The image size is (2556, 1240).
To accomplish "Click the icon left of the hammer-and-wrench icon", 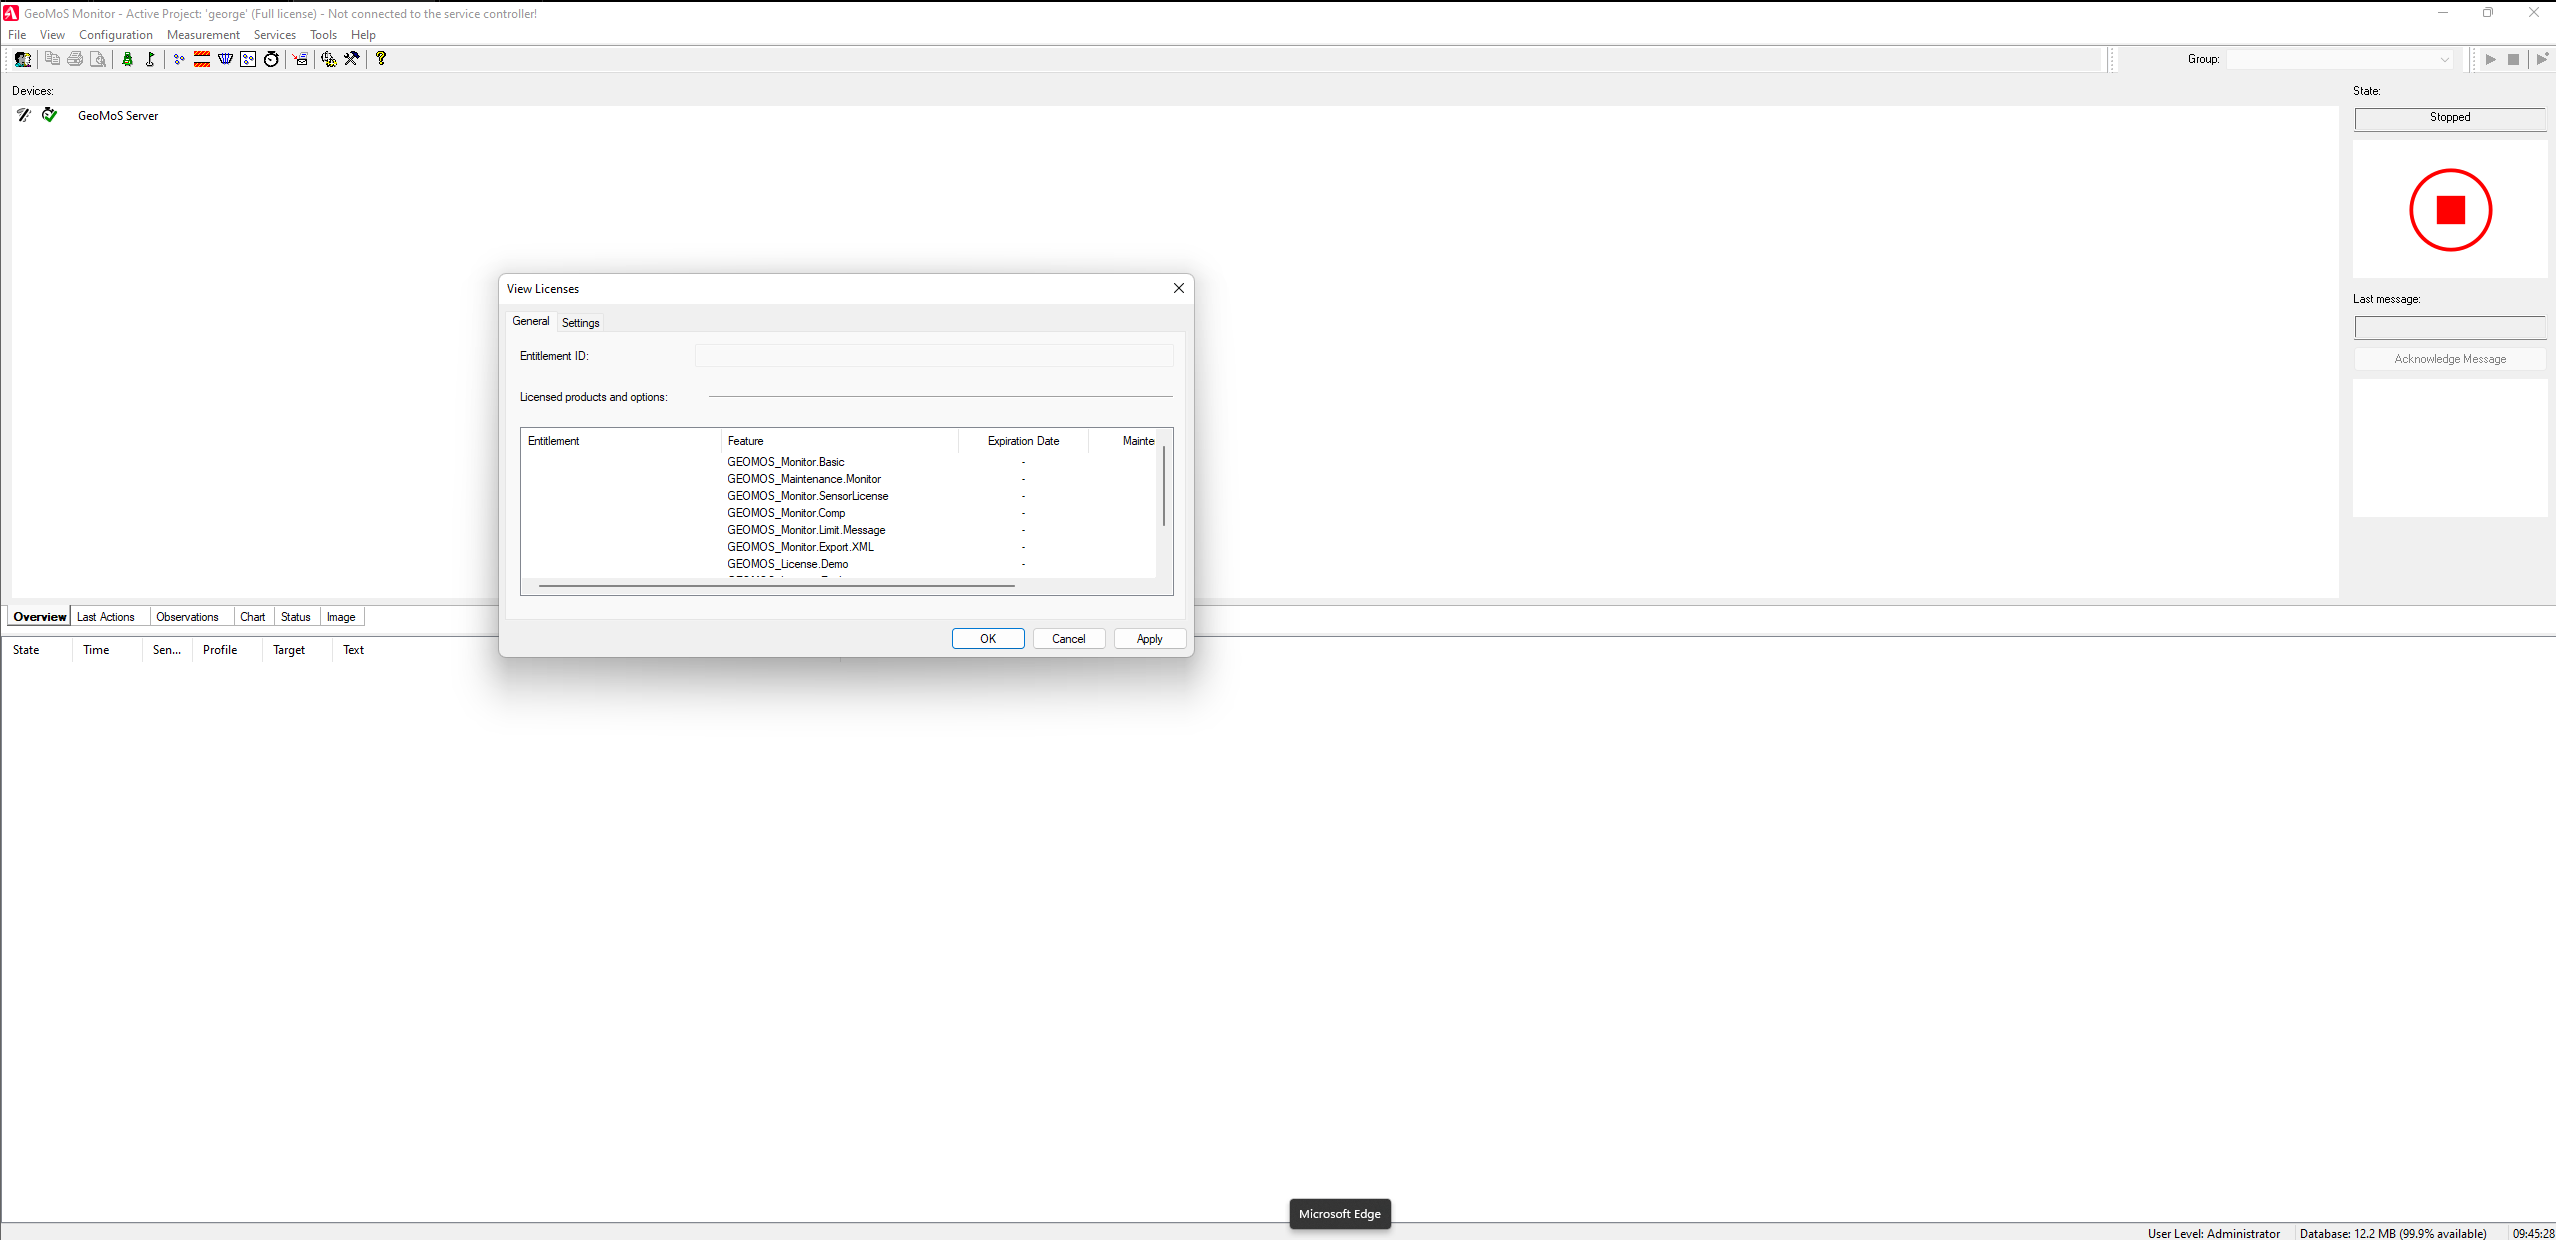I will click(x=328, y=59).
